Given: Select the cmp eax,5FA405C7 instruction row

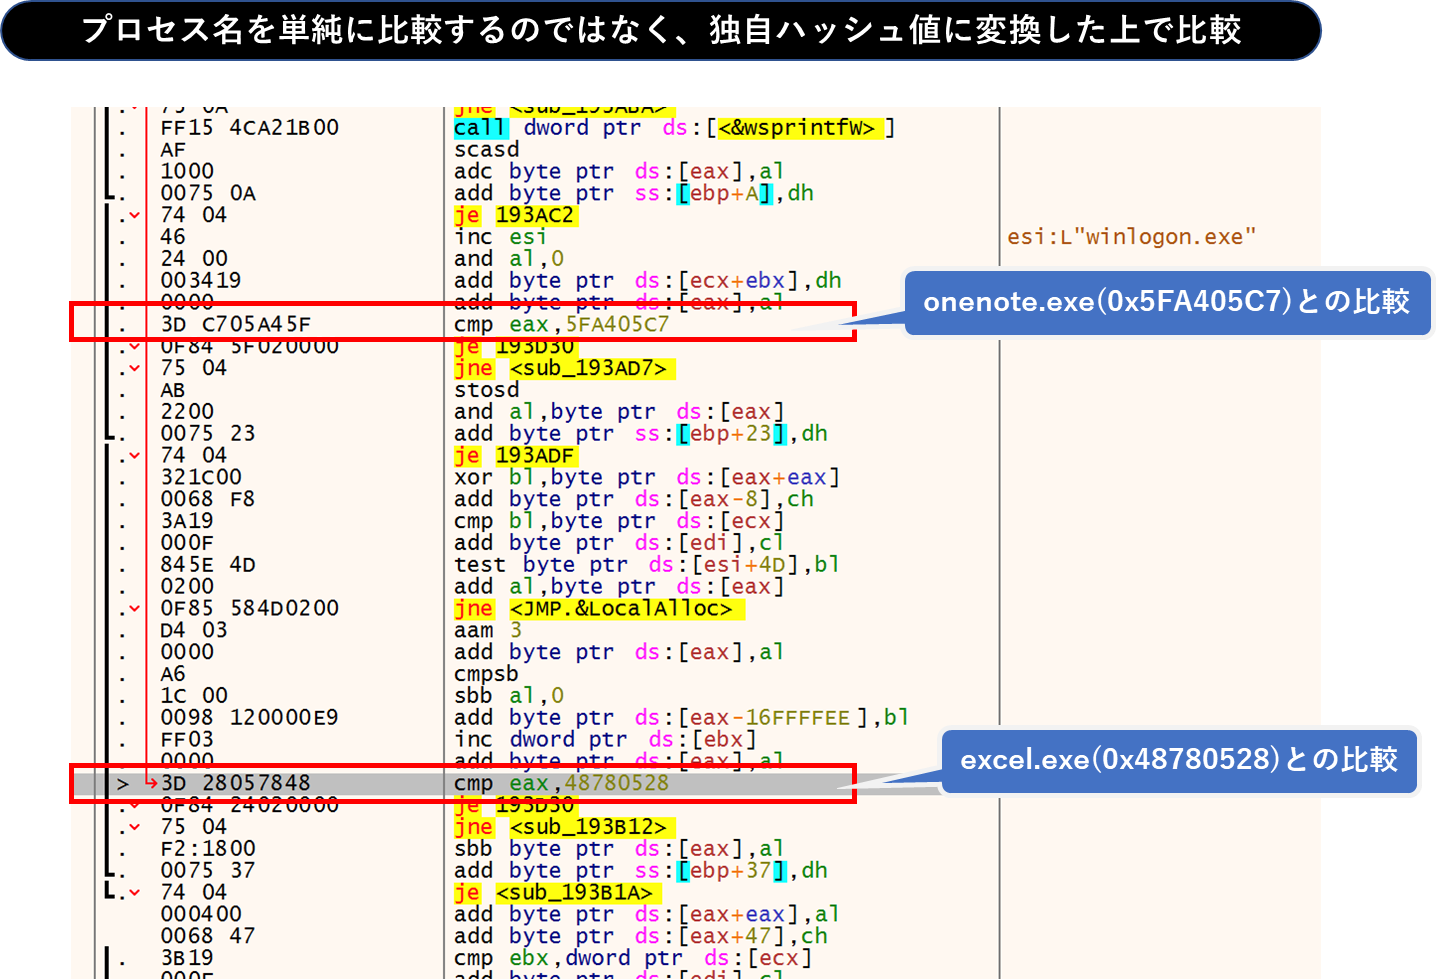Looking at the screenshot, I should click(x=560, y=325).
